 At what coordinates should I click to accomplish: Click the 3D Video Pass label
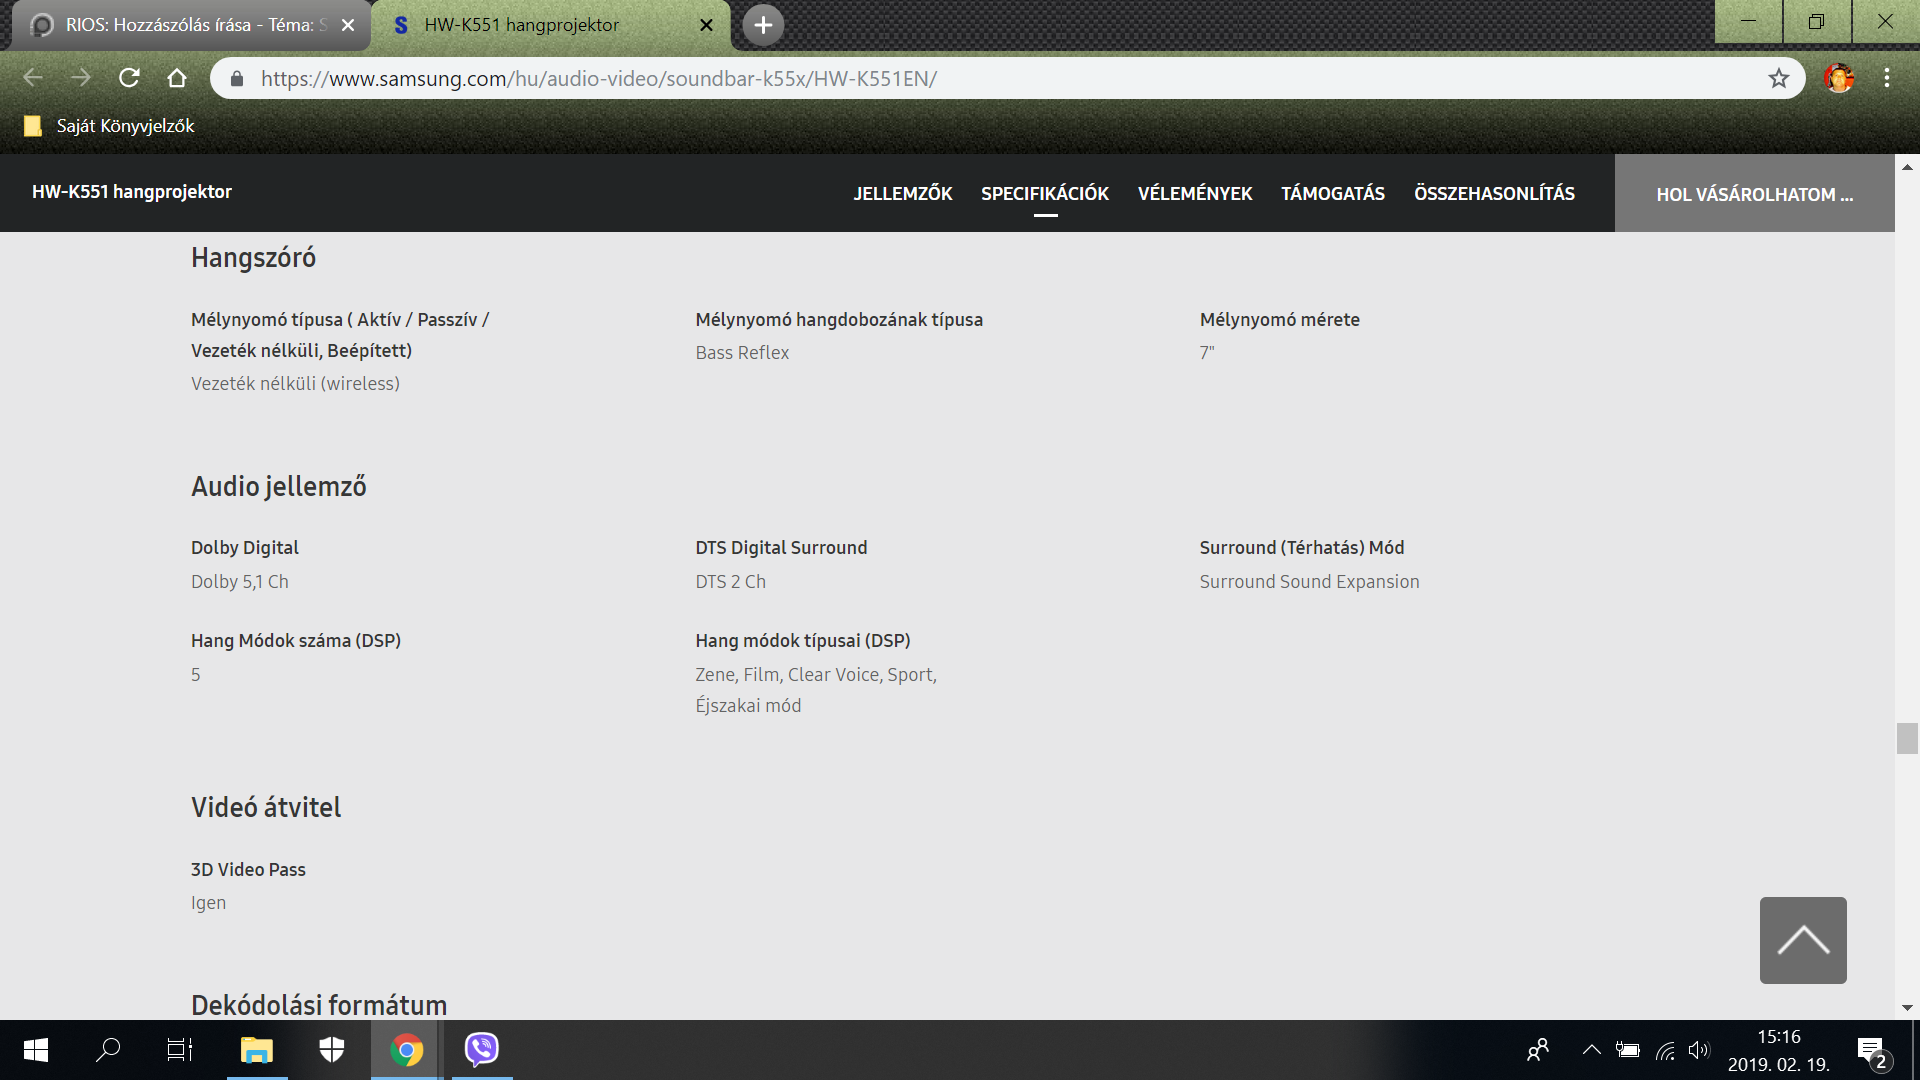pyautogui.click(x=248, y=870)
